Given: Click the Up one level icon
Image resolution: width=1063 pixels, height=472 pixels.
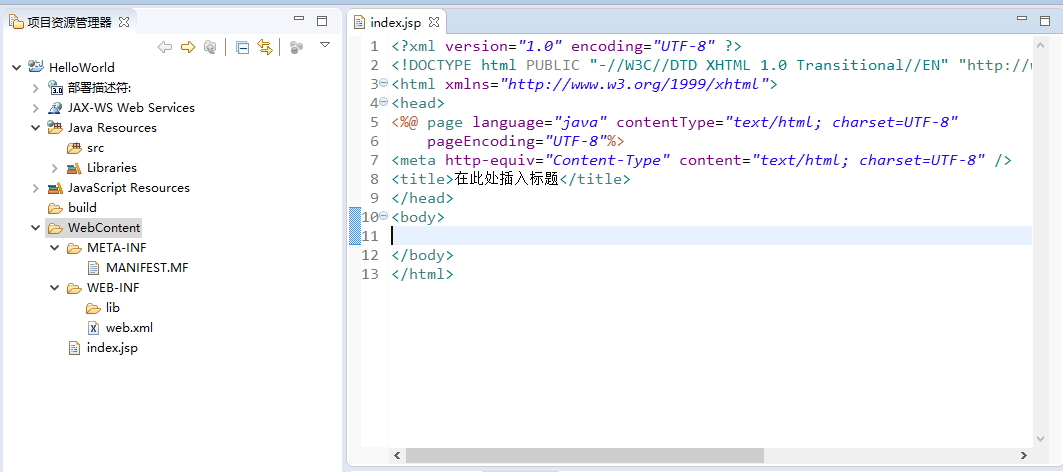Looking at the screenshot, I should click(209, 47).
